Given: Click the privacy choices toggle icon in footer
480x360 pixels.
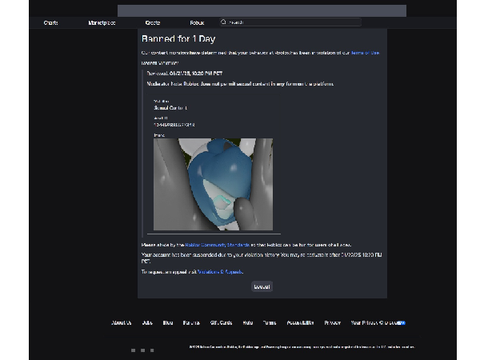Looking at the screenshot, I should point(401,323).
